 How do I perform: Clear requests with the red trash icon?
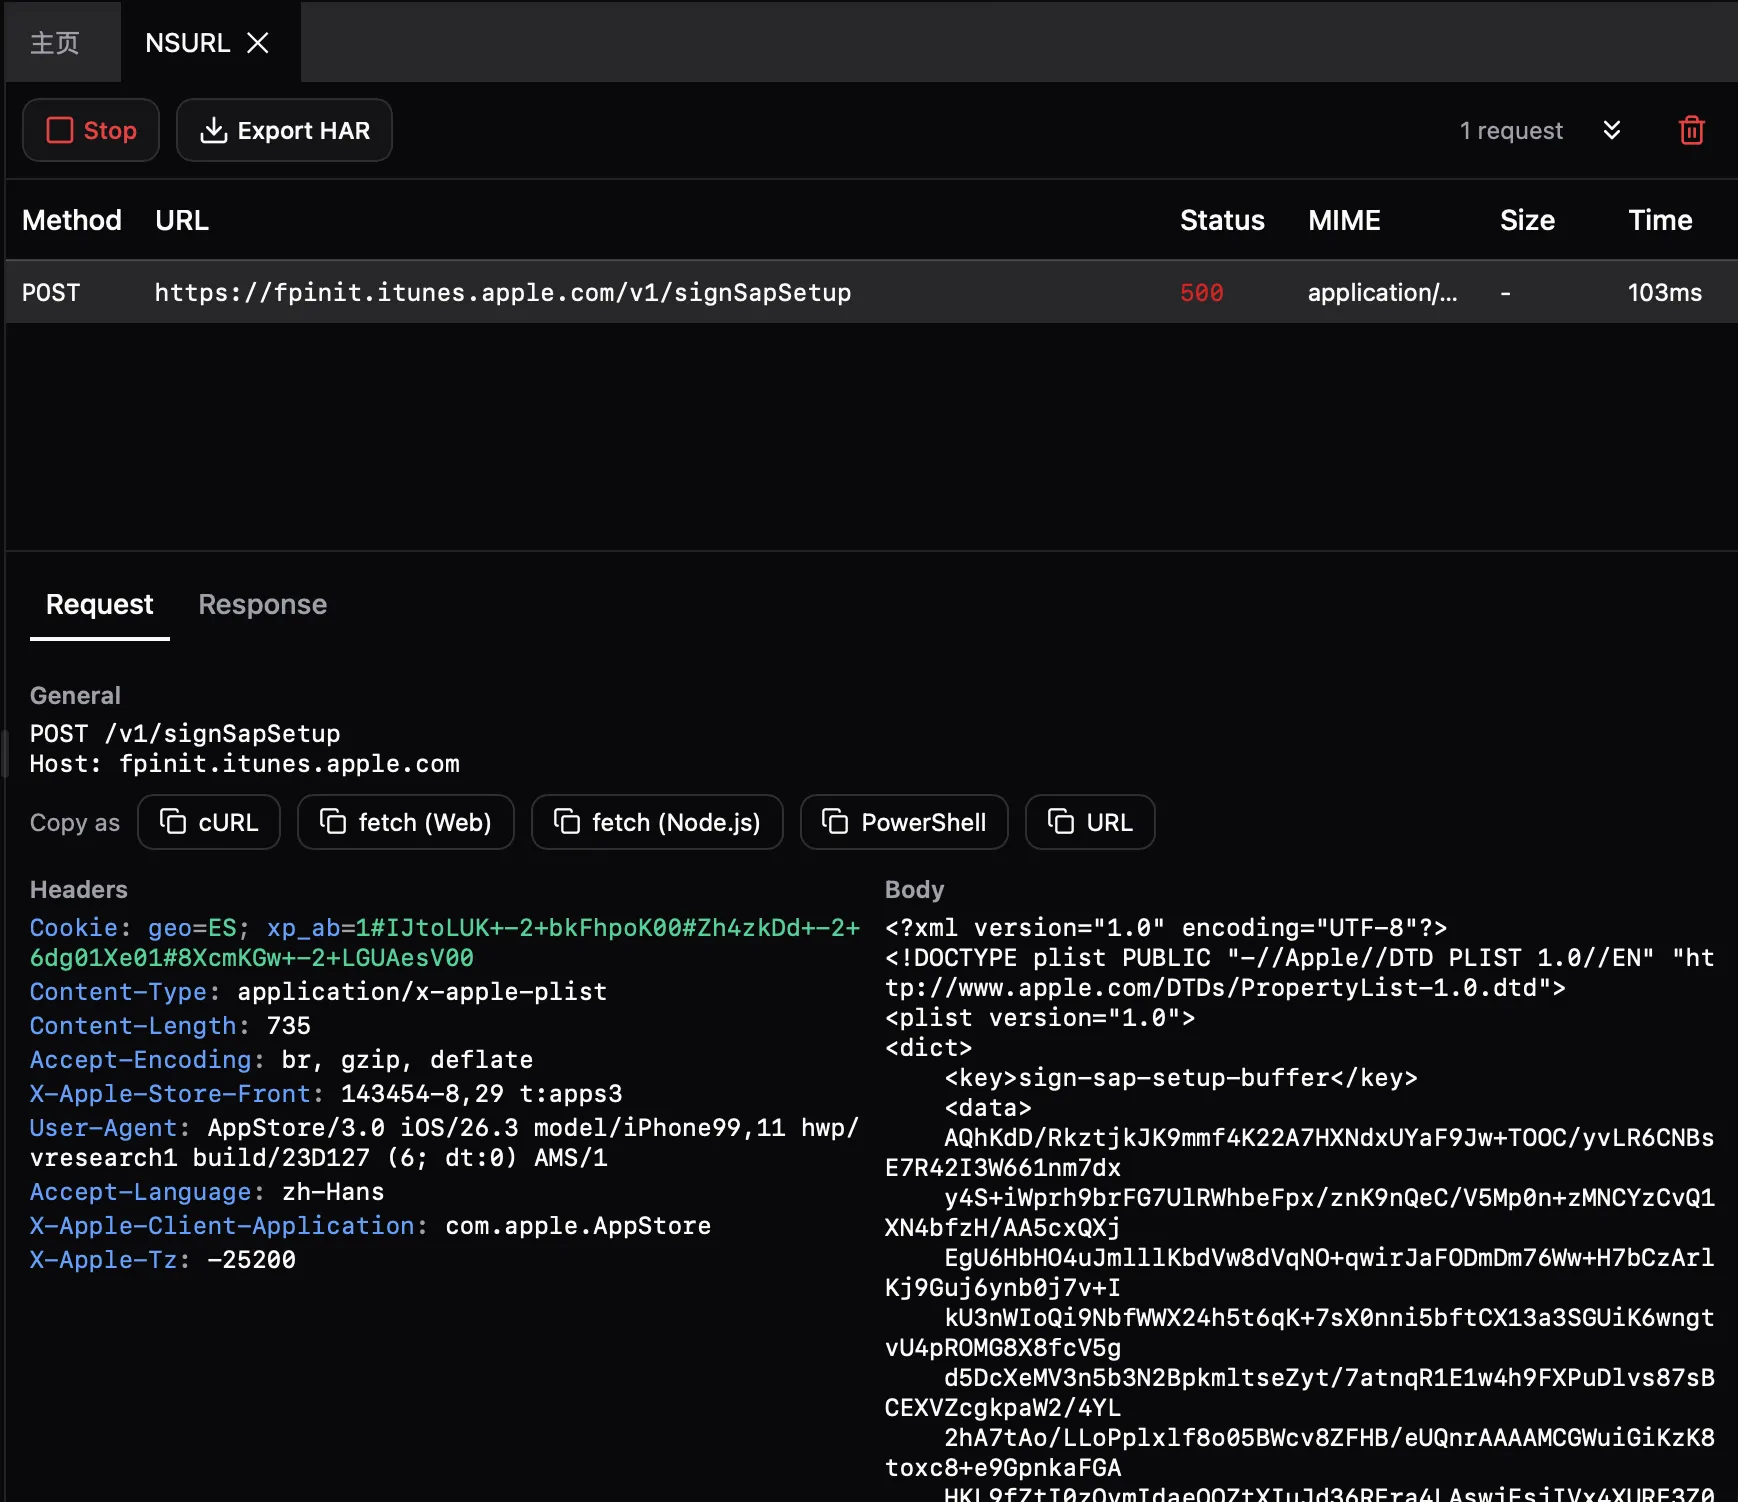pos(1691,130)
